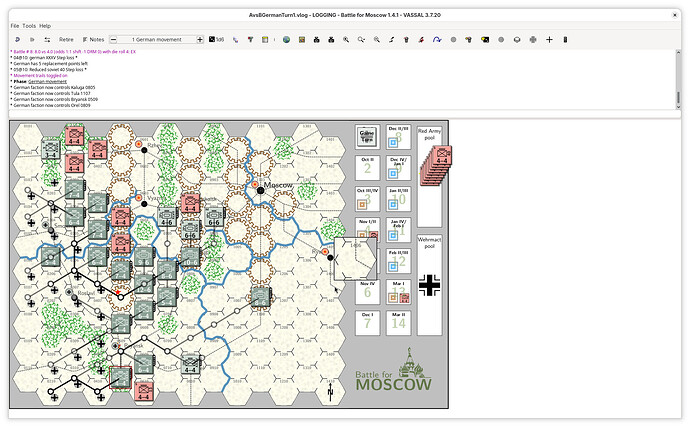Image resolution: width=690 pixels, height=426 pixels.
Task: Click the first magnifier zoom icon
Action: click(x=346, y=39)
